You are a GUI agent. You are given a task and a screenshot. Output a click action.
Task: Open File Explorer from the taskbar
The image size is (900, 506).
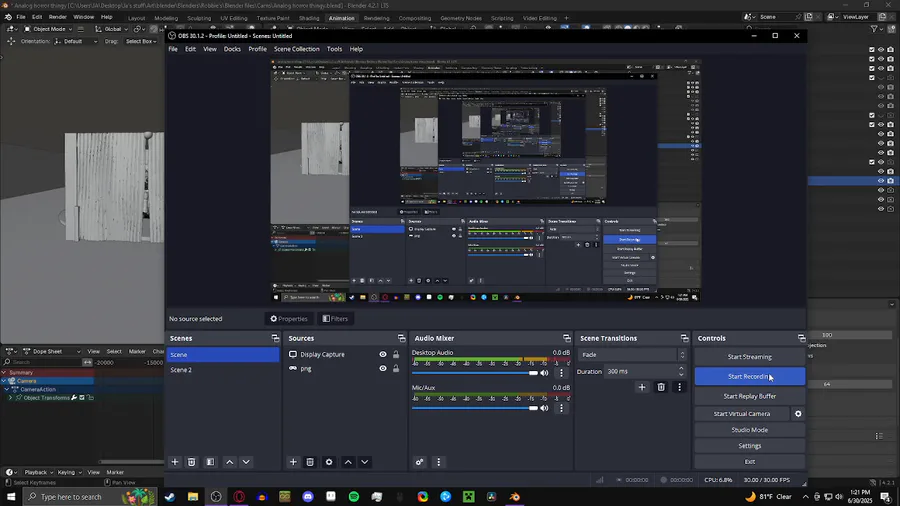click(193, 497)
